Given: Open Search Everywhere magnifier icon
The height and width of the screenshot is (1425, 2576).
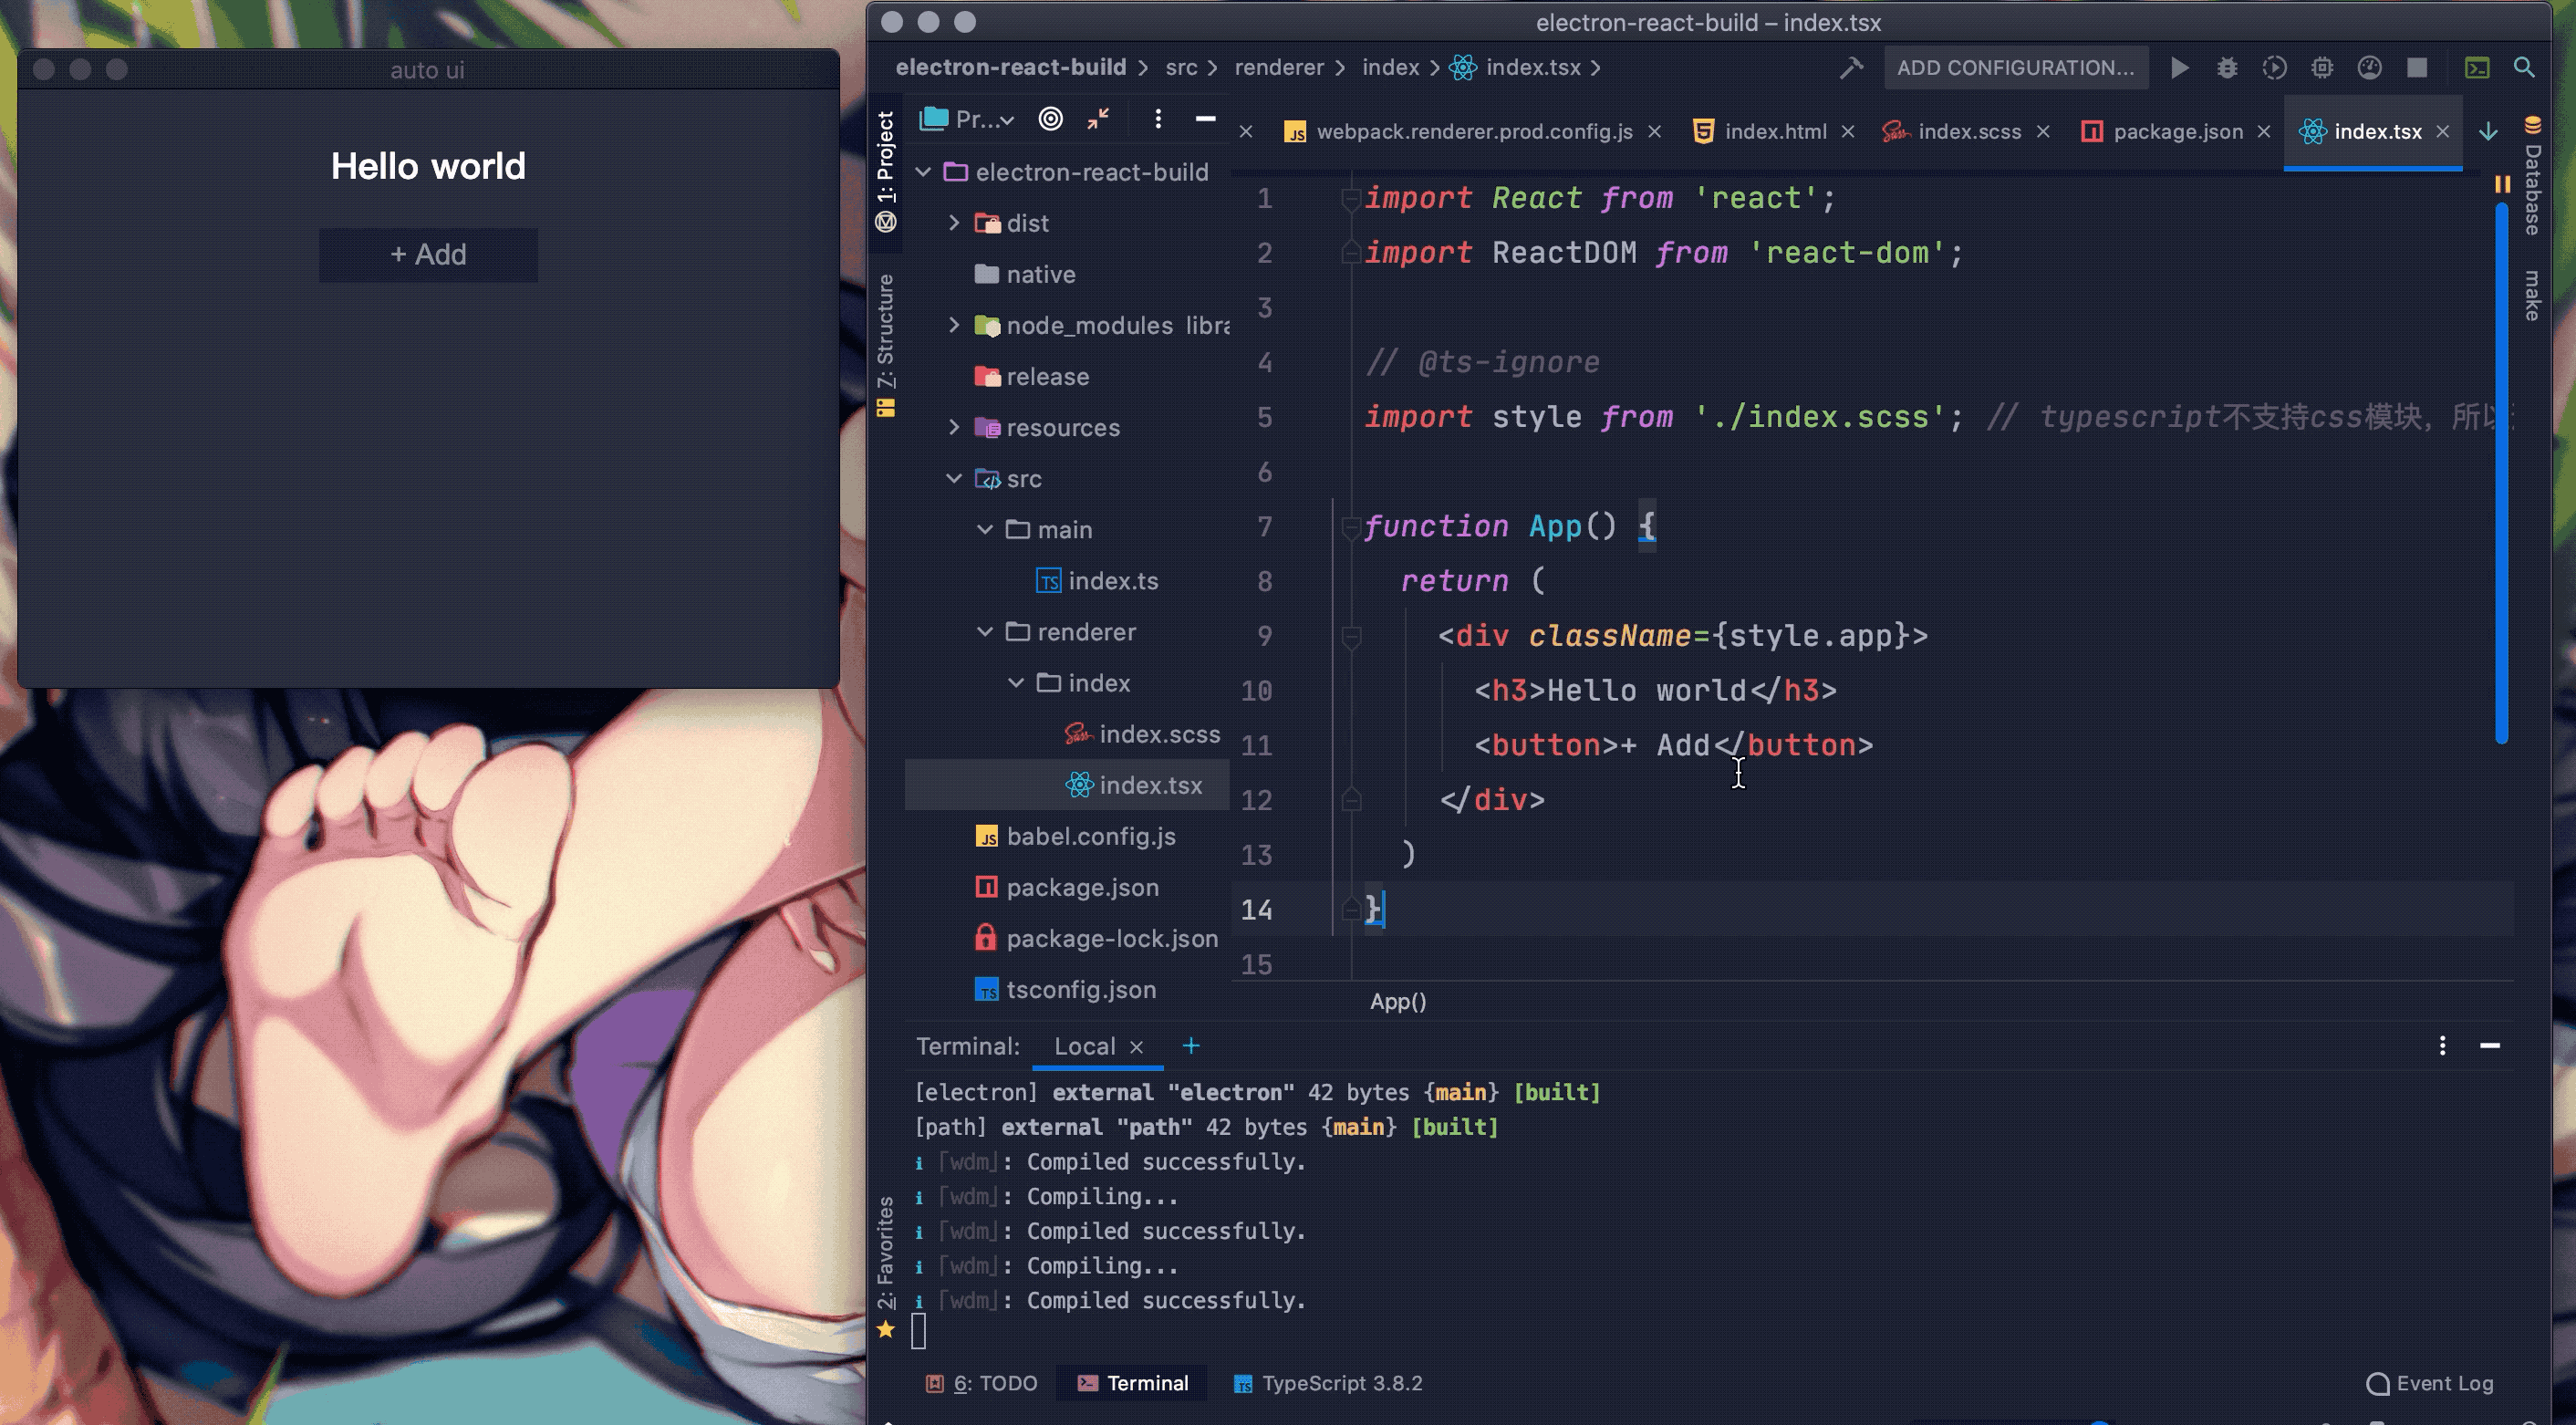Looking at the screenshot, I should tap(2524, 68).
